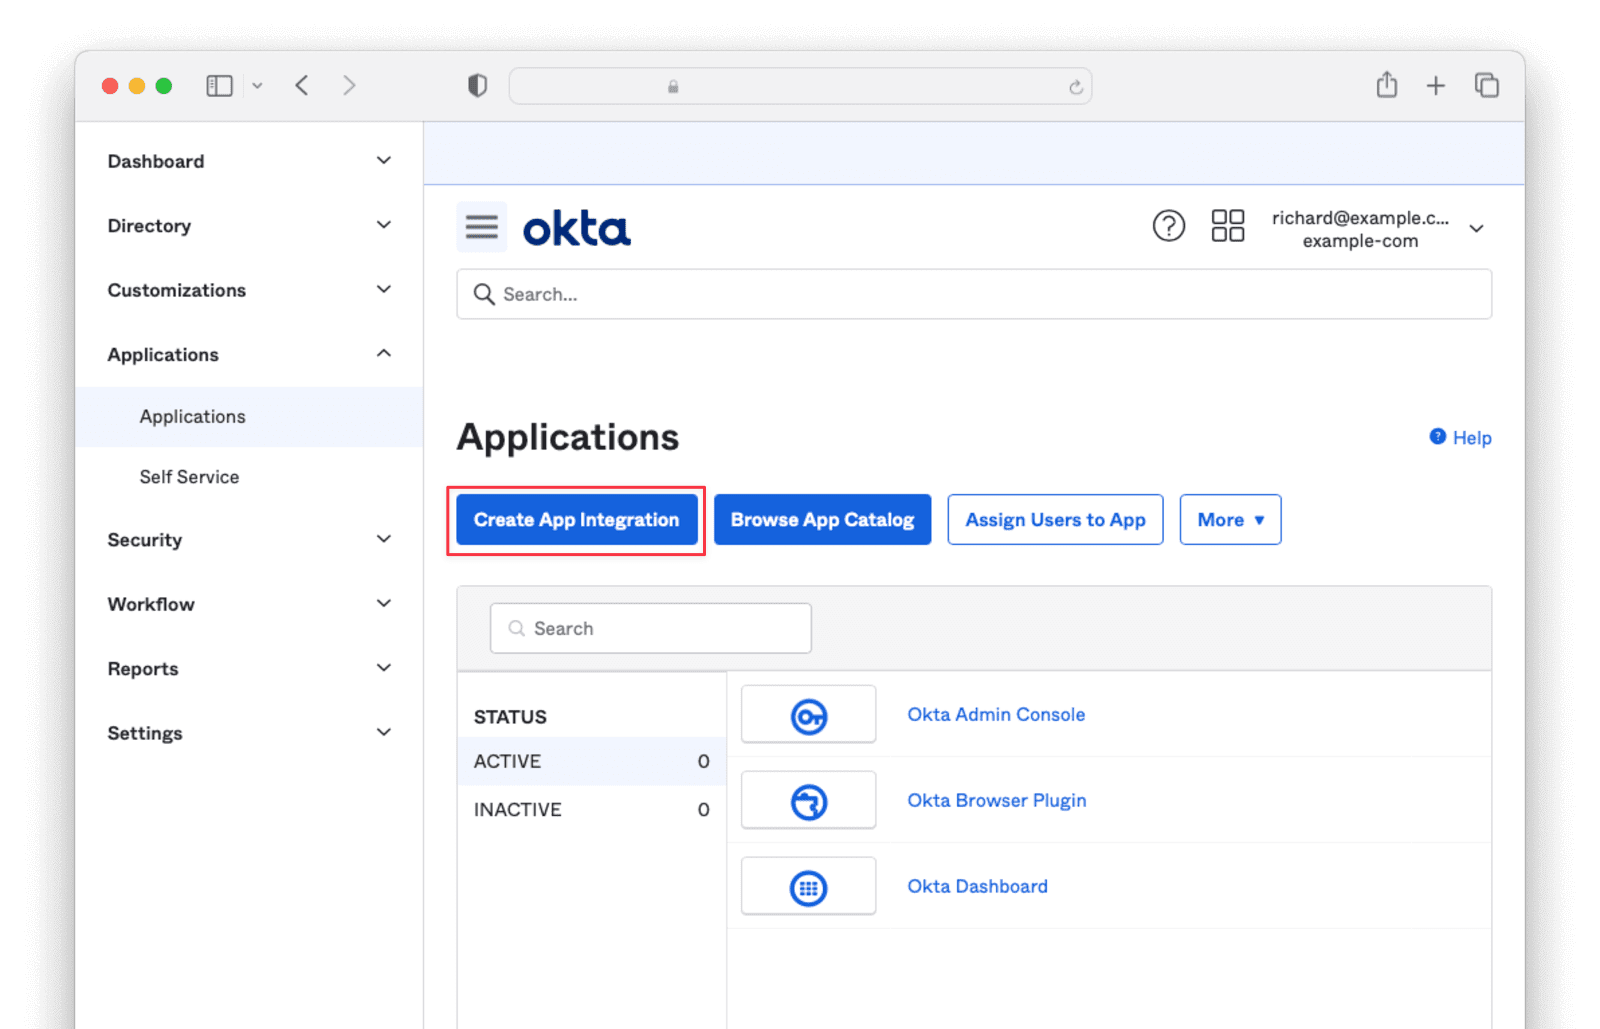Open the More dropdown button

(1230, 520)
